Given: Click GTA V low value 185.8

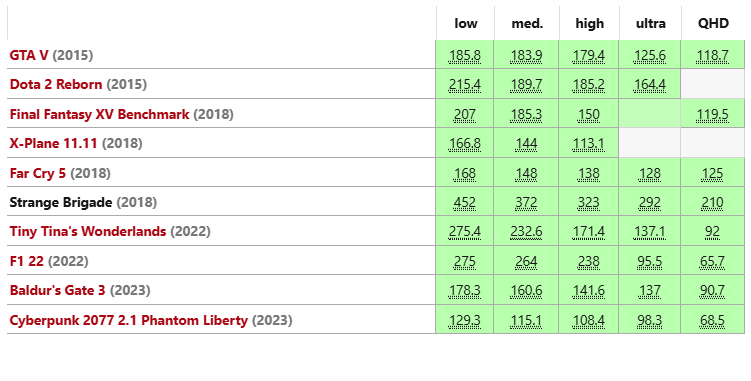Looking at the screenshot, I should click(465, 56).
